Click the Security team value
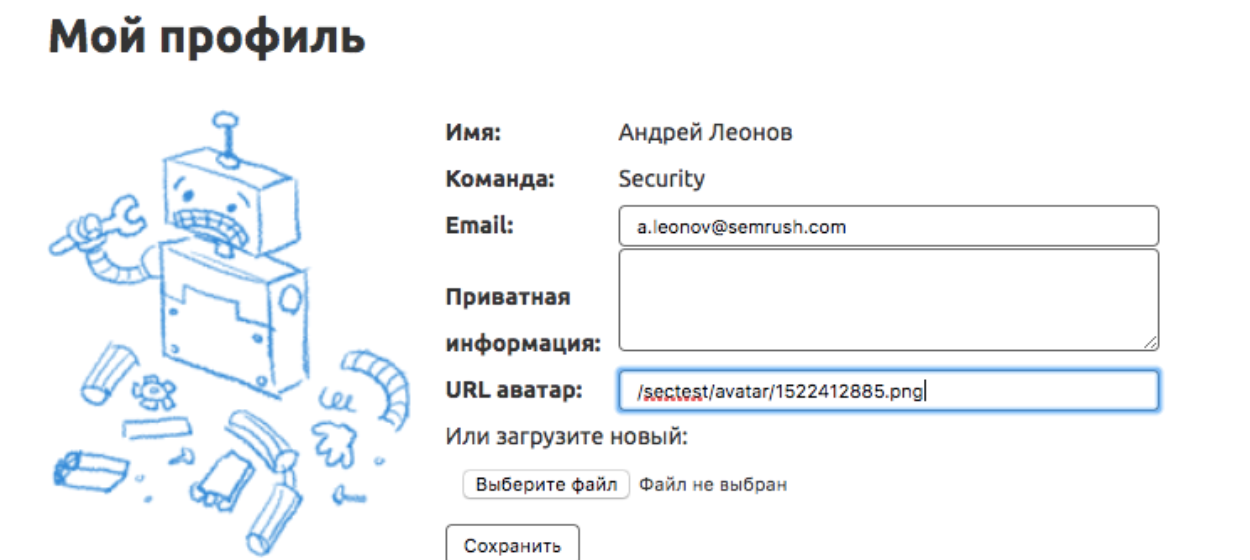This screenshot has height=560, width=1250. pos(661,179)
